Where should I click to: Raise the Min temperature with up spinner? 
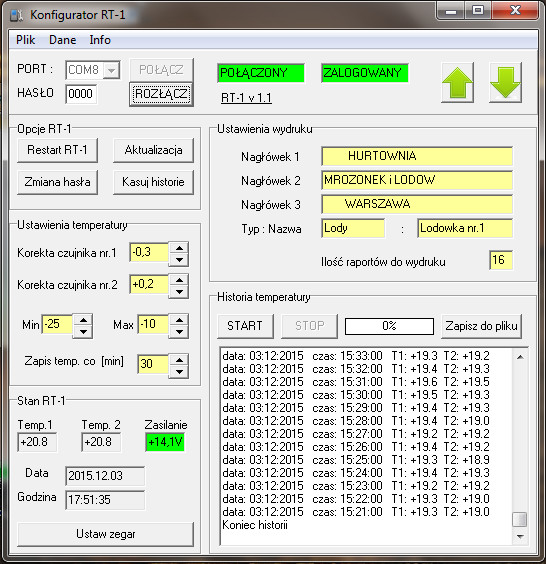(83, 320)
